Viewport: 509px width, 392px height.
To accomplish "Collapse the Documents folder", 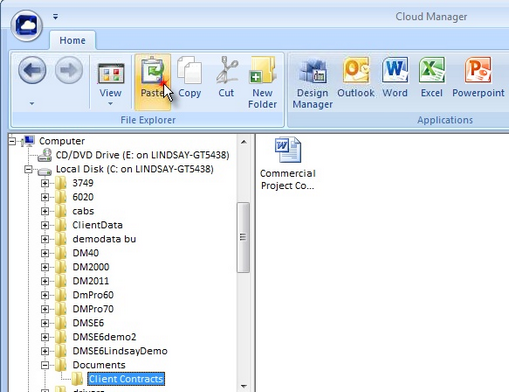I will (45, 365).
